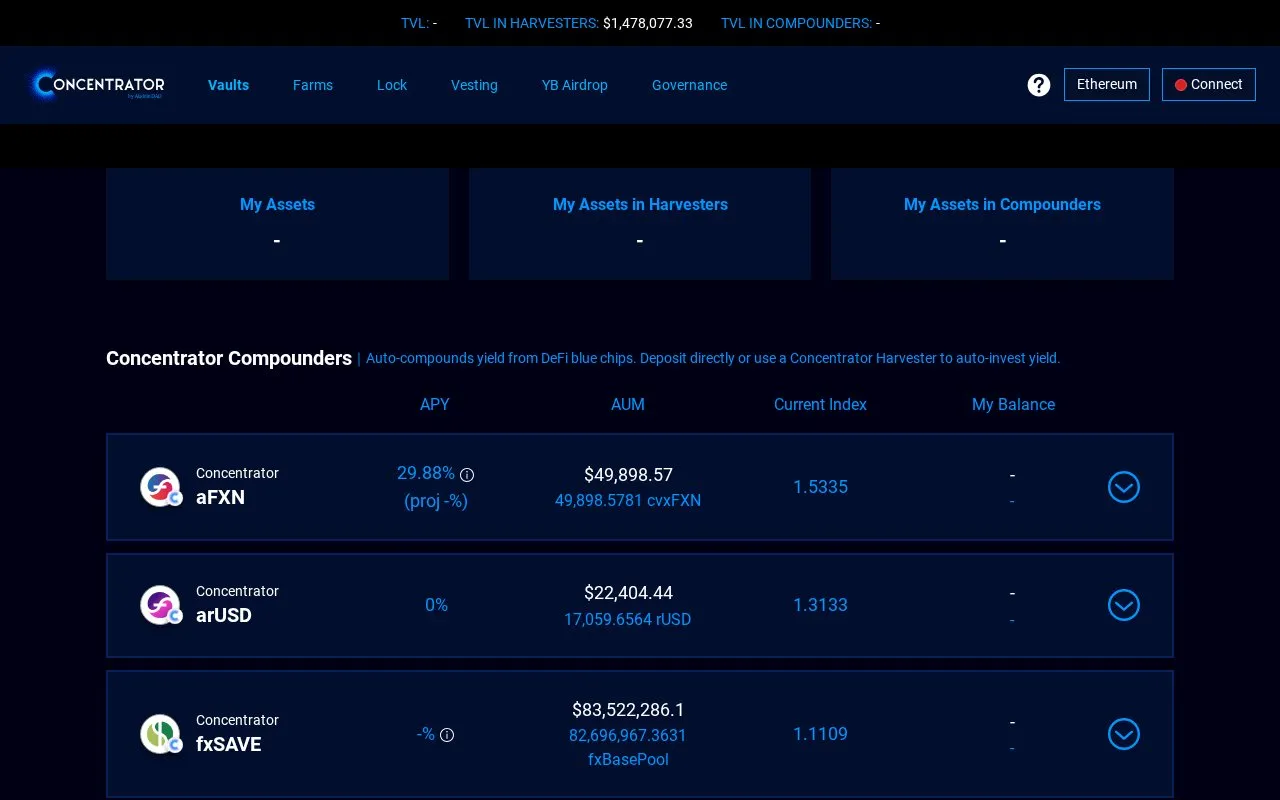Expand the aFXN compounder row
1280x800 pixels.
coord(1124,487)
